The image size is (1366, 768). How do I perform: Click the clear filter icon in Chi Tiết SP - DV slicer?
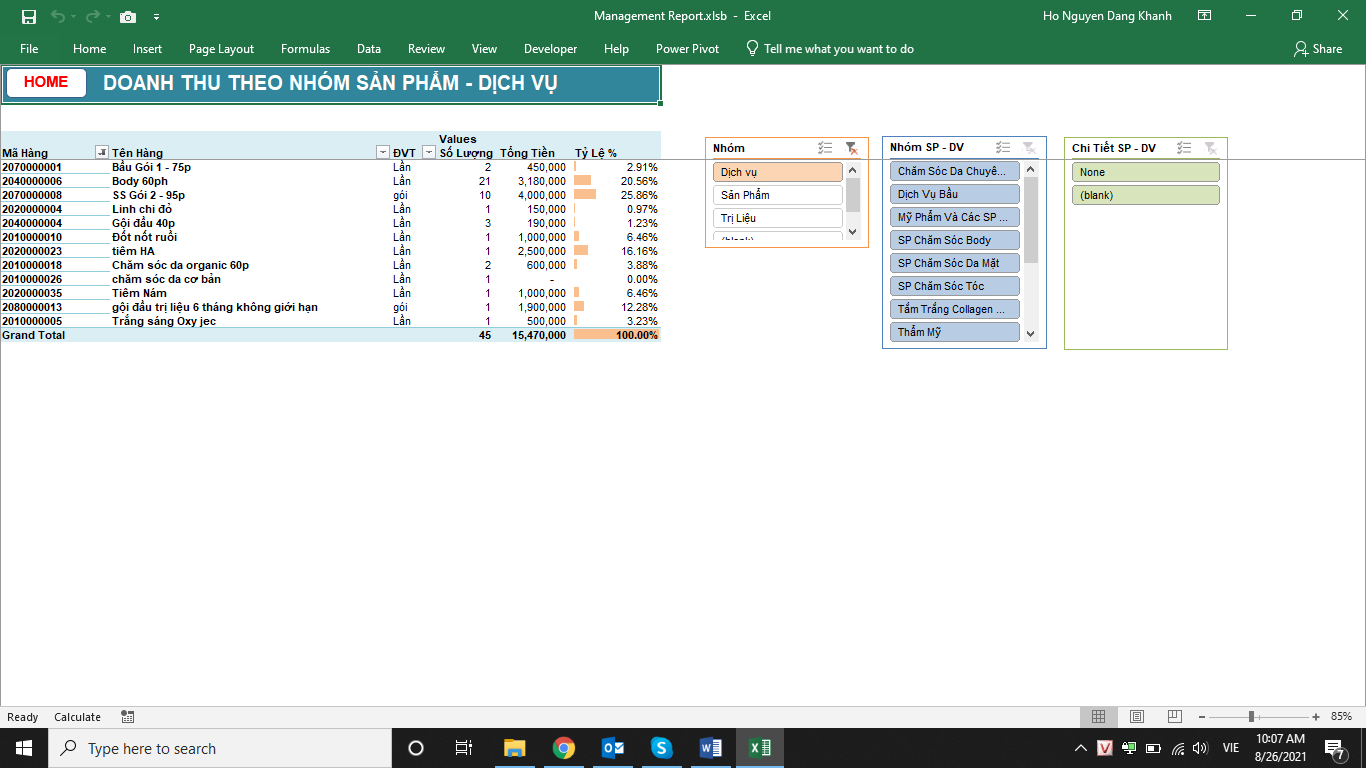pos(1210,148)
